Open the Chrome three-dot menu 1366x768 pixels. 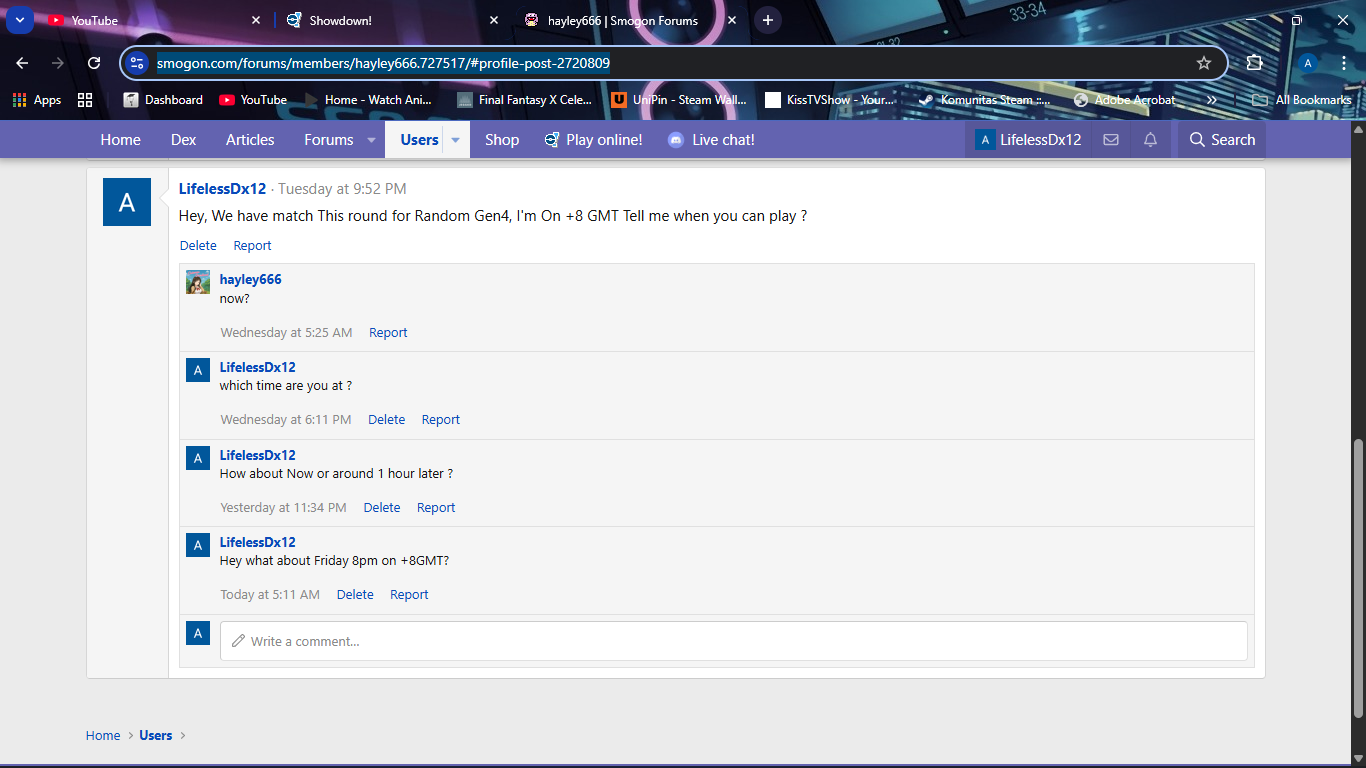coord(1343,63)
